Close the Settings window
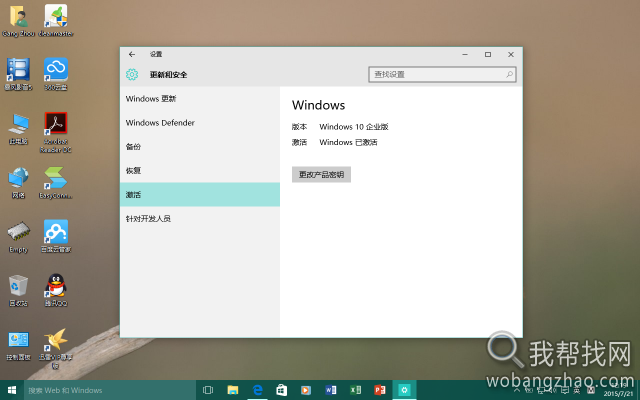Screen dimensions: 640x400 (x=511, y=54)
